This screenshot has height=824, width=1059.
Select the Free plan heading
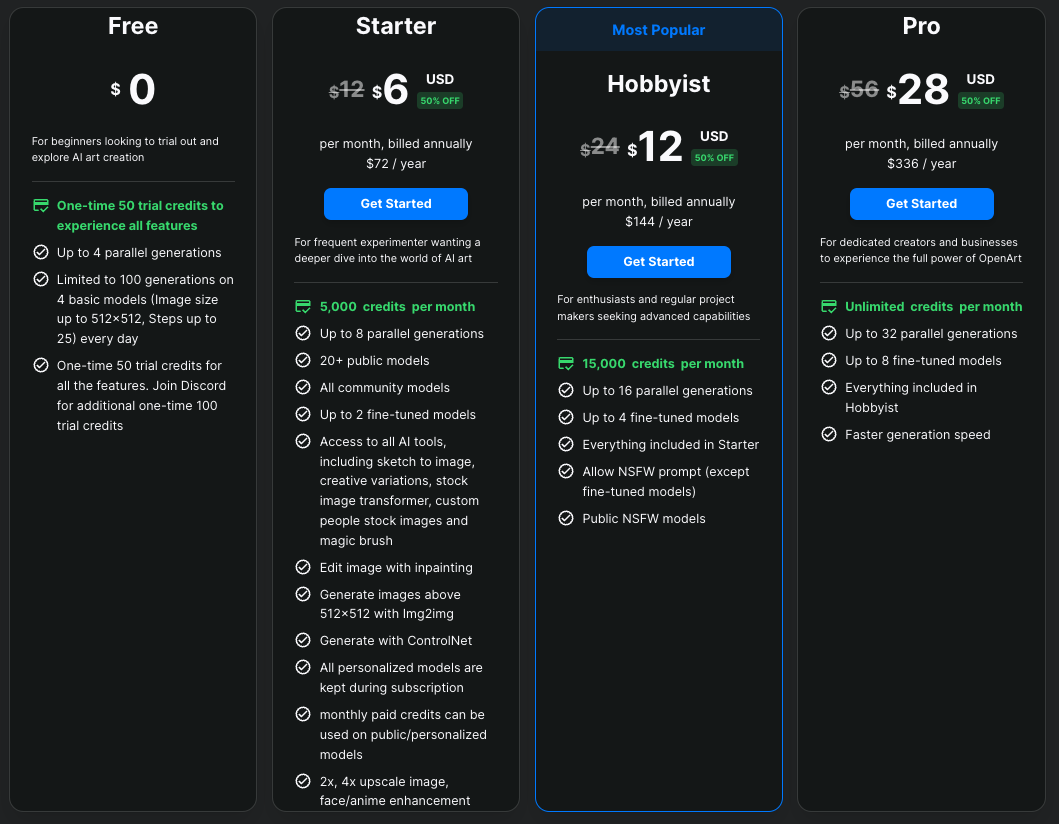[133, 26]
